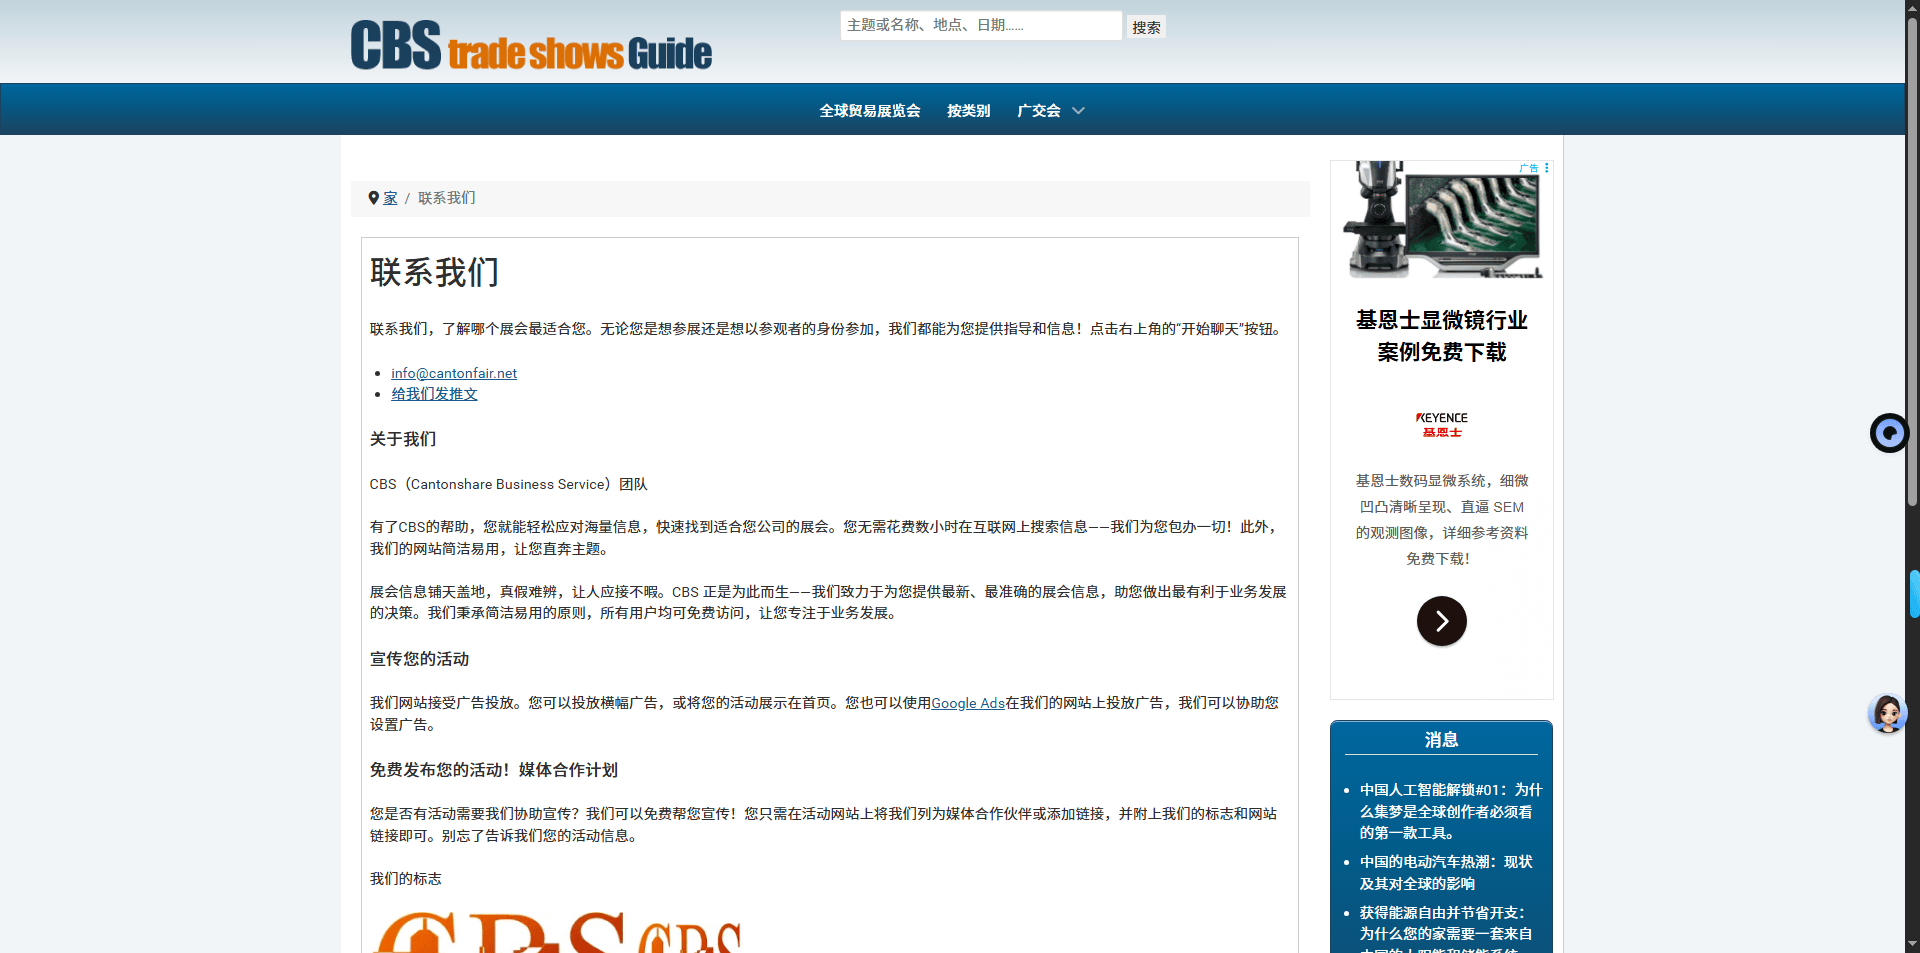The image size is (1920, 953).
Task: Open the 给我们发推文 link
Action: coord(434,394)
